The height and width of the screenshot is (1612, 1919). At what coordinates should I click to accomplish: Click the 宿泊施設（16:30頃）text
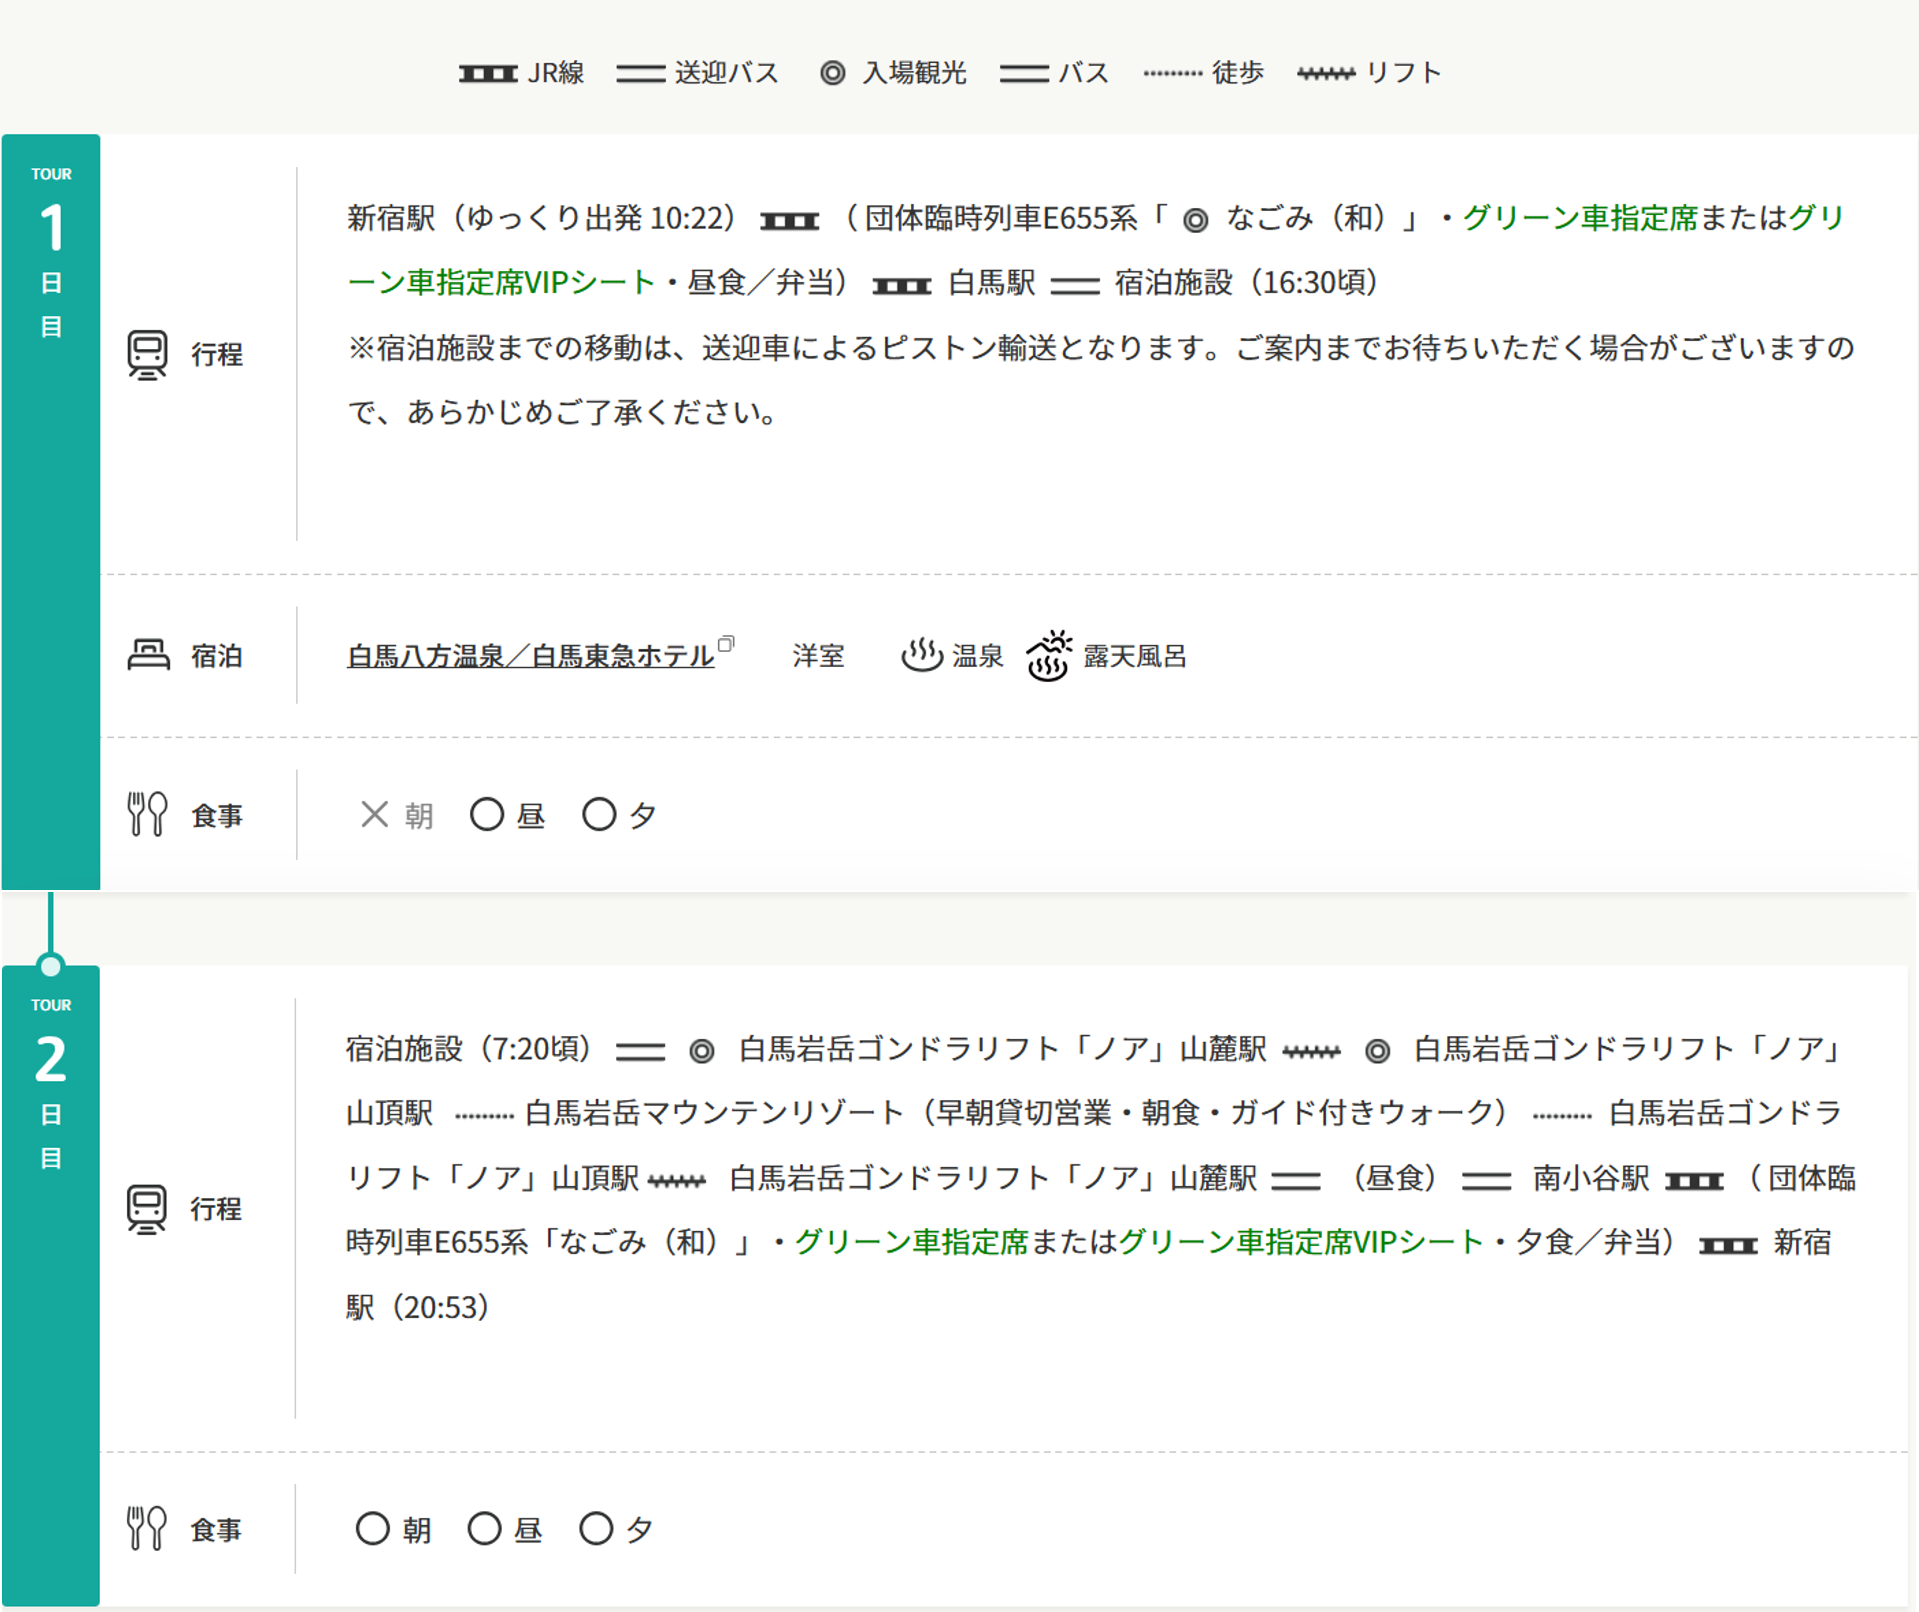[x=1250, y=282]
